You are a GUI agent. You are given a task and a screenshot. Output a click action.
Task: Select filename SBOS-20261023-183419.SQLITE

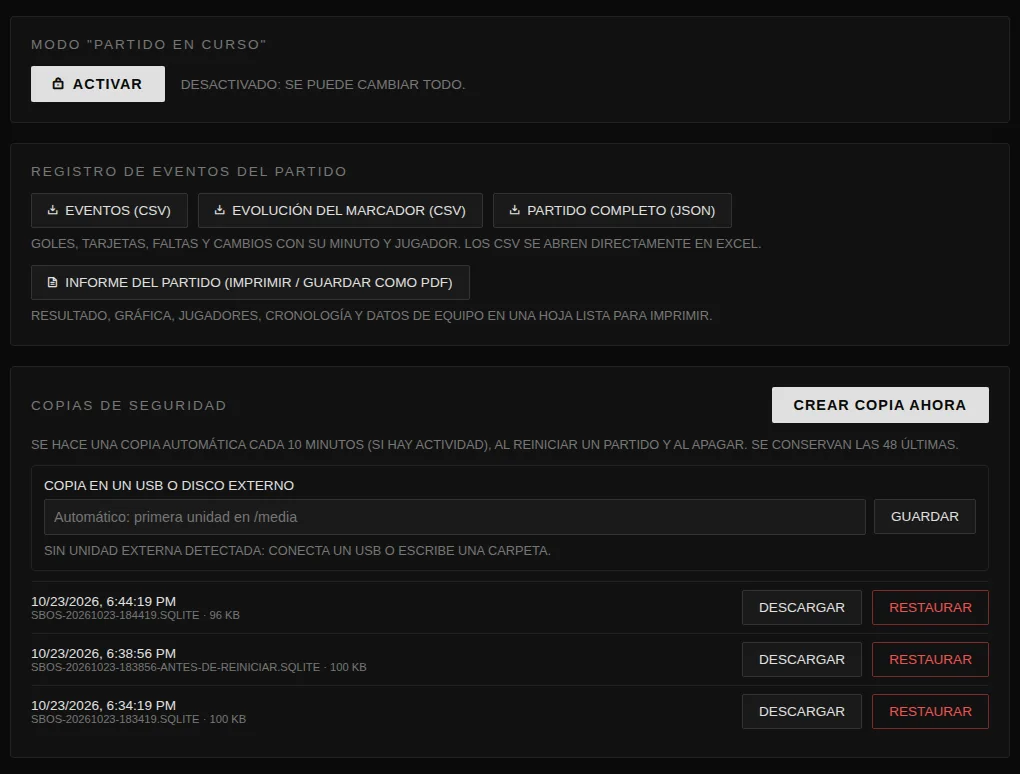[x=115, y=719]
